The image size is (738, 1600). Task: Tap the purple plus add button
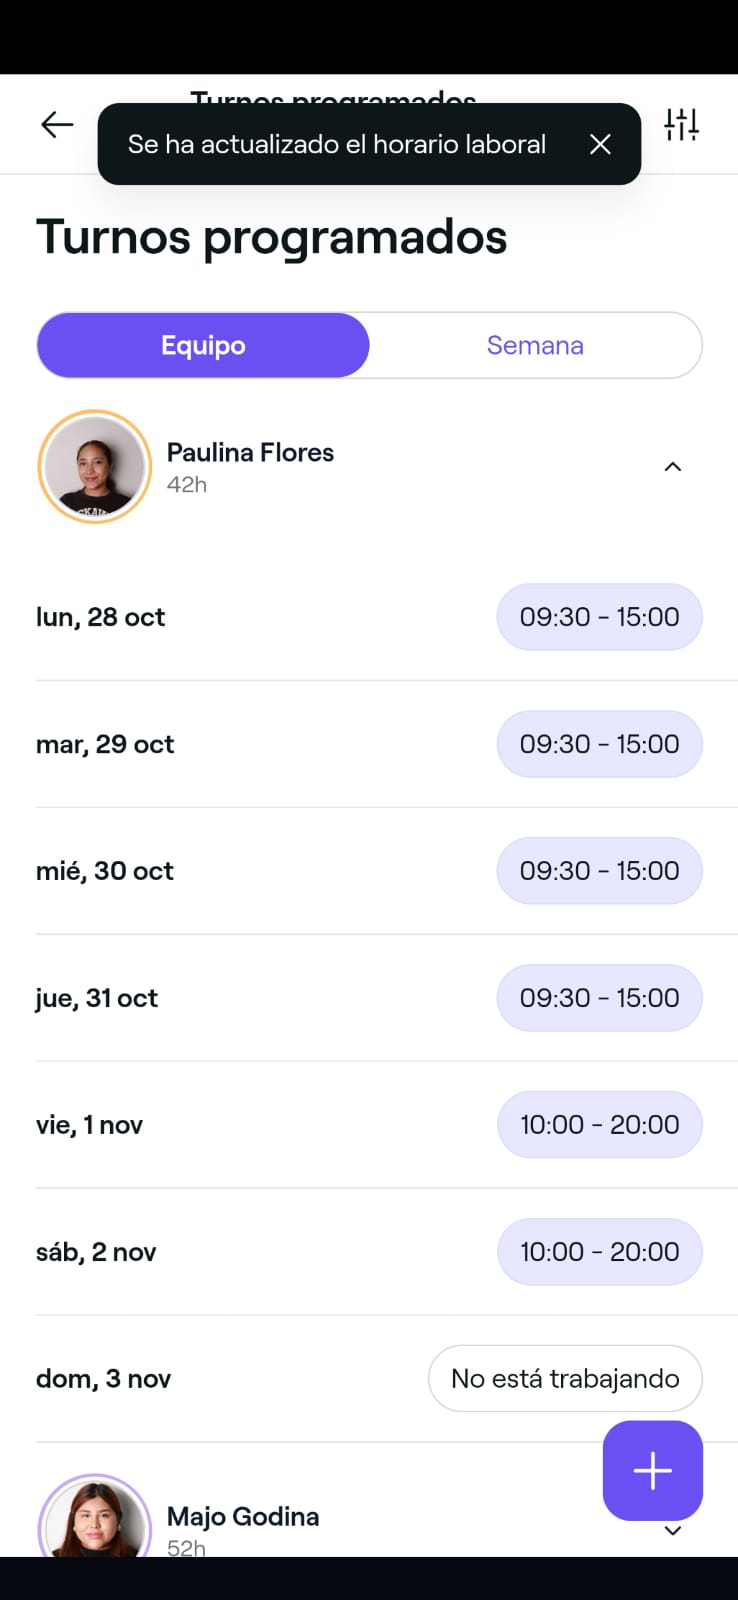tap(652, 1471)
